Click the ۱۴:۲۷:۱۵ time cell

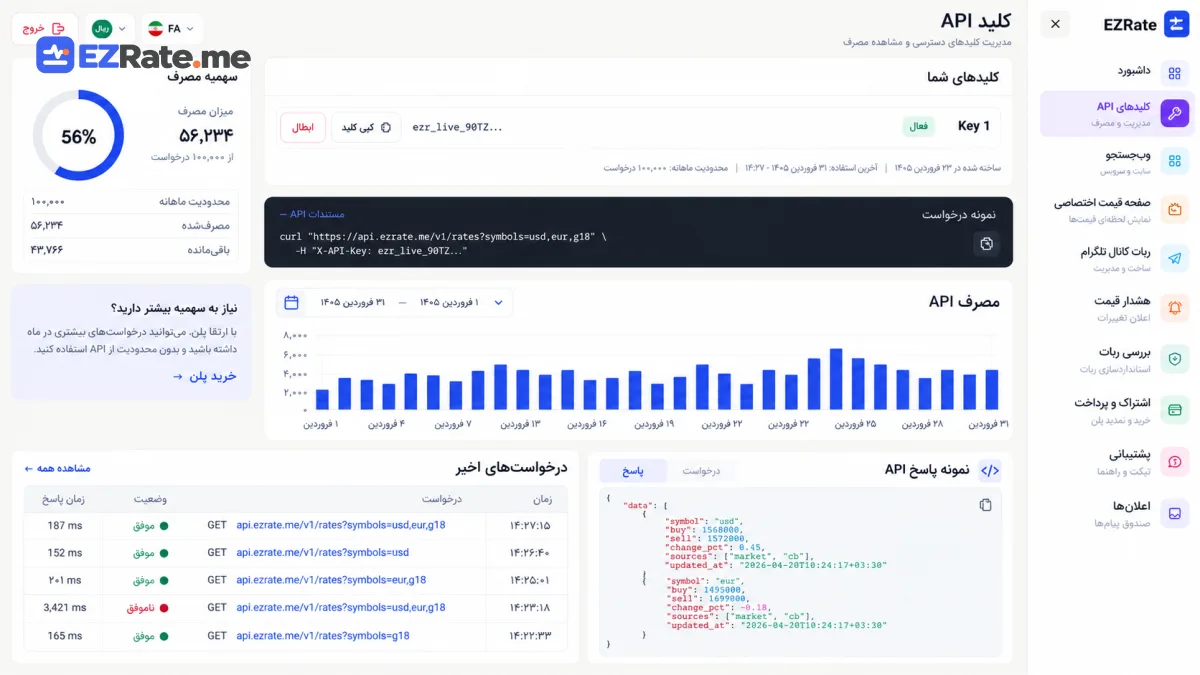[x=529, y=525]
